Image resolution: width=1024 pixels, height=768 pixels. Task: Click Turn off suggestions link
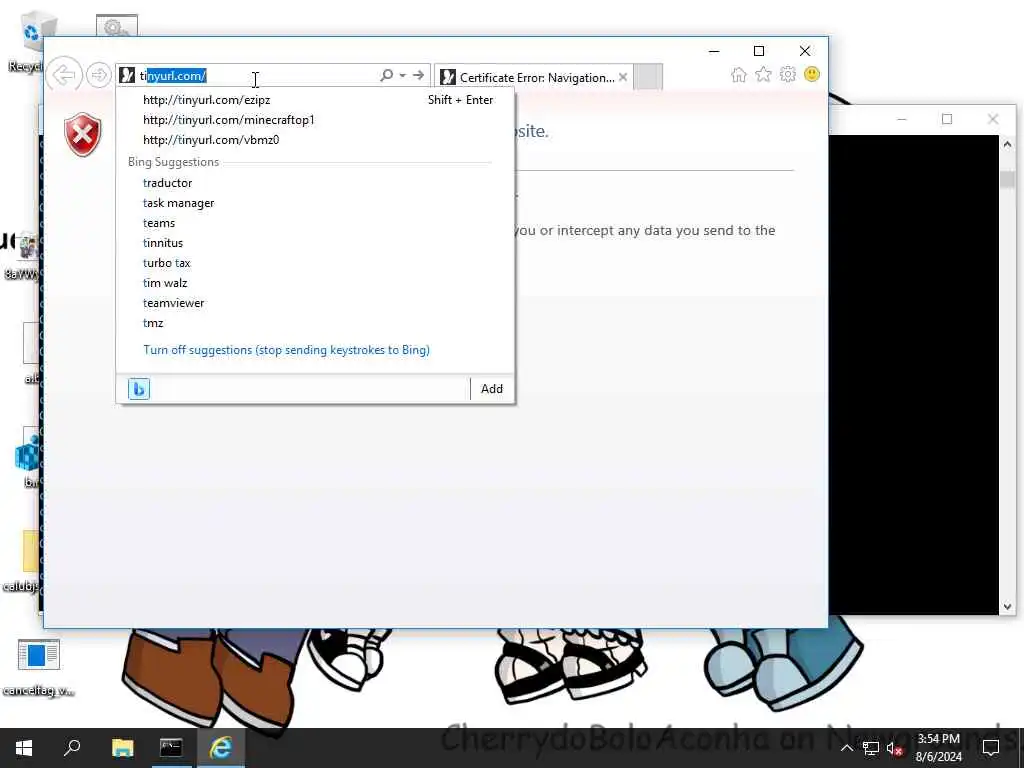(x=286, y=350)
